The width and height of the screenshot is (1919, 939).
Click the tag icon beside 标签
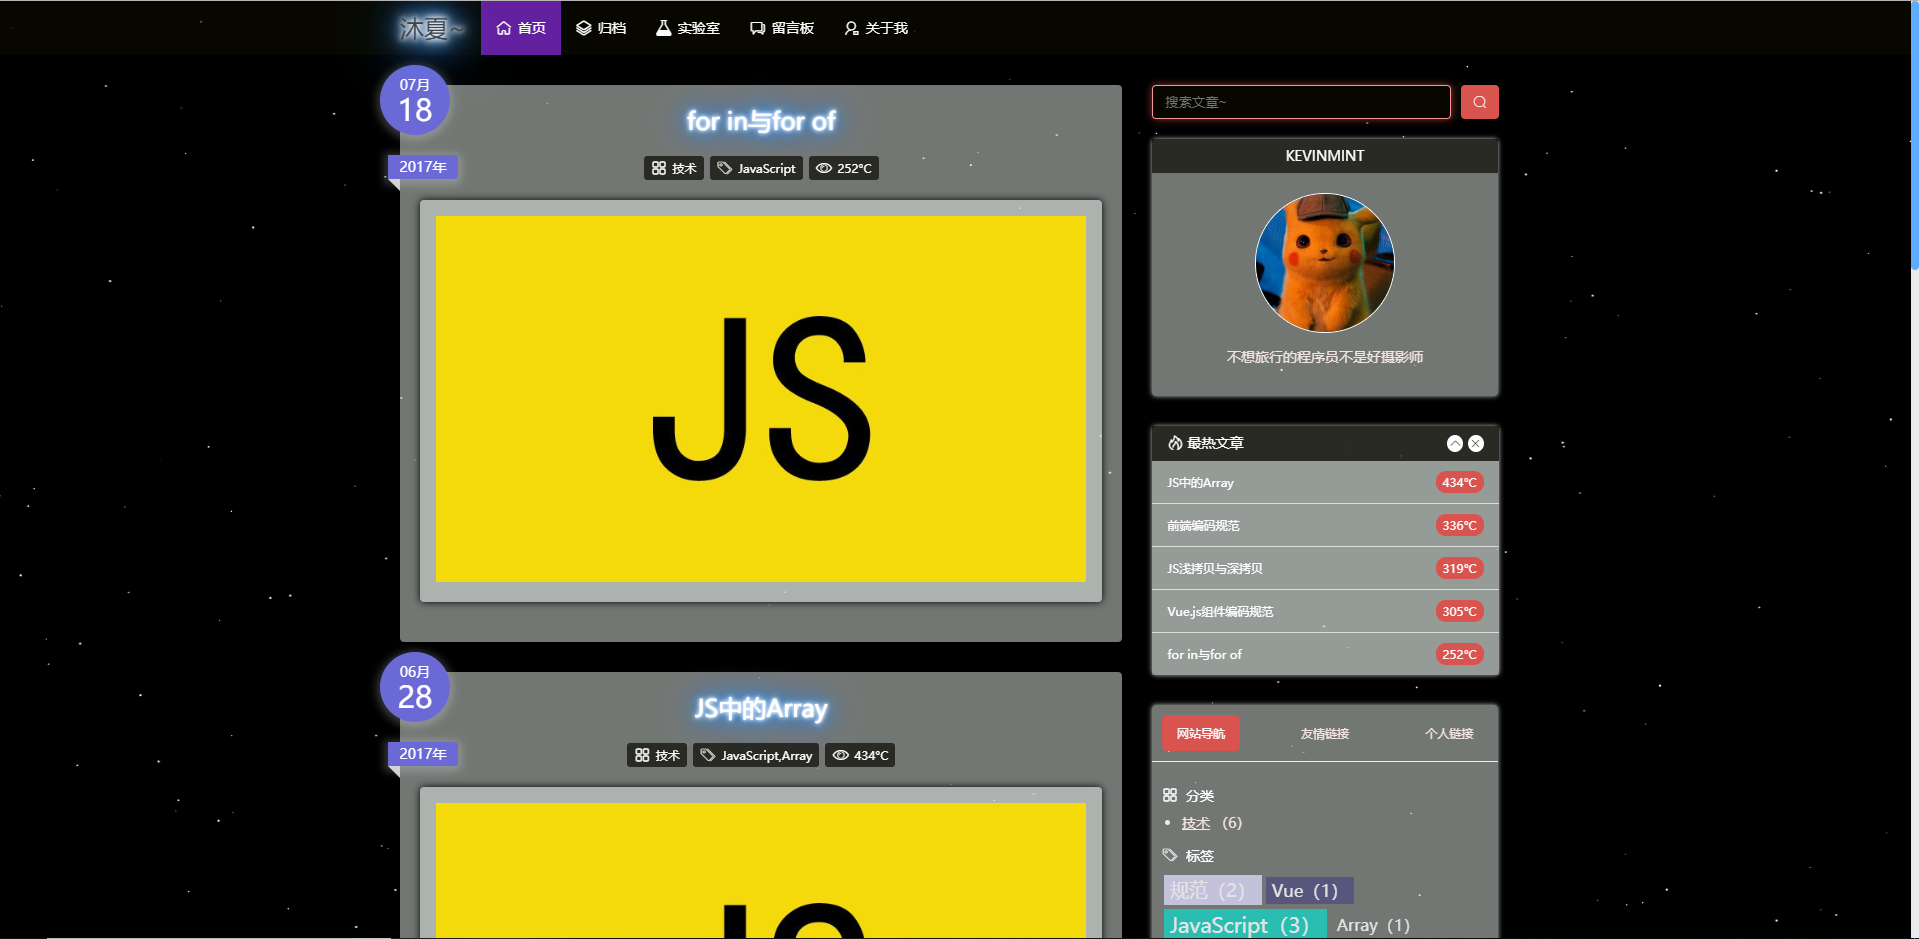point(1170,855)
